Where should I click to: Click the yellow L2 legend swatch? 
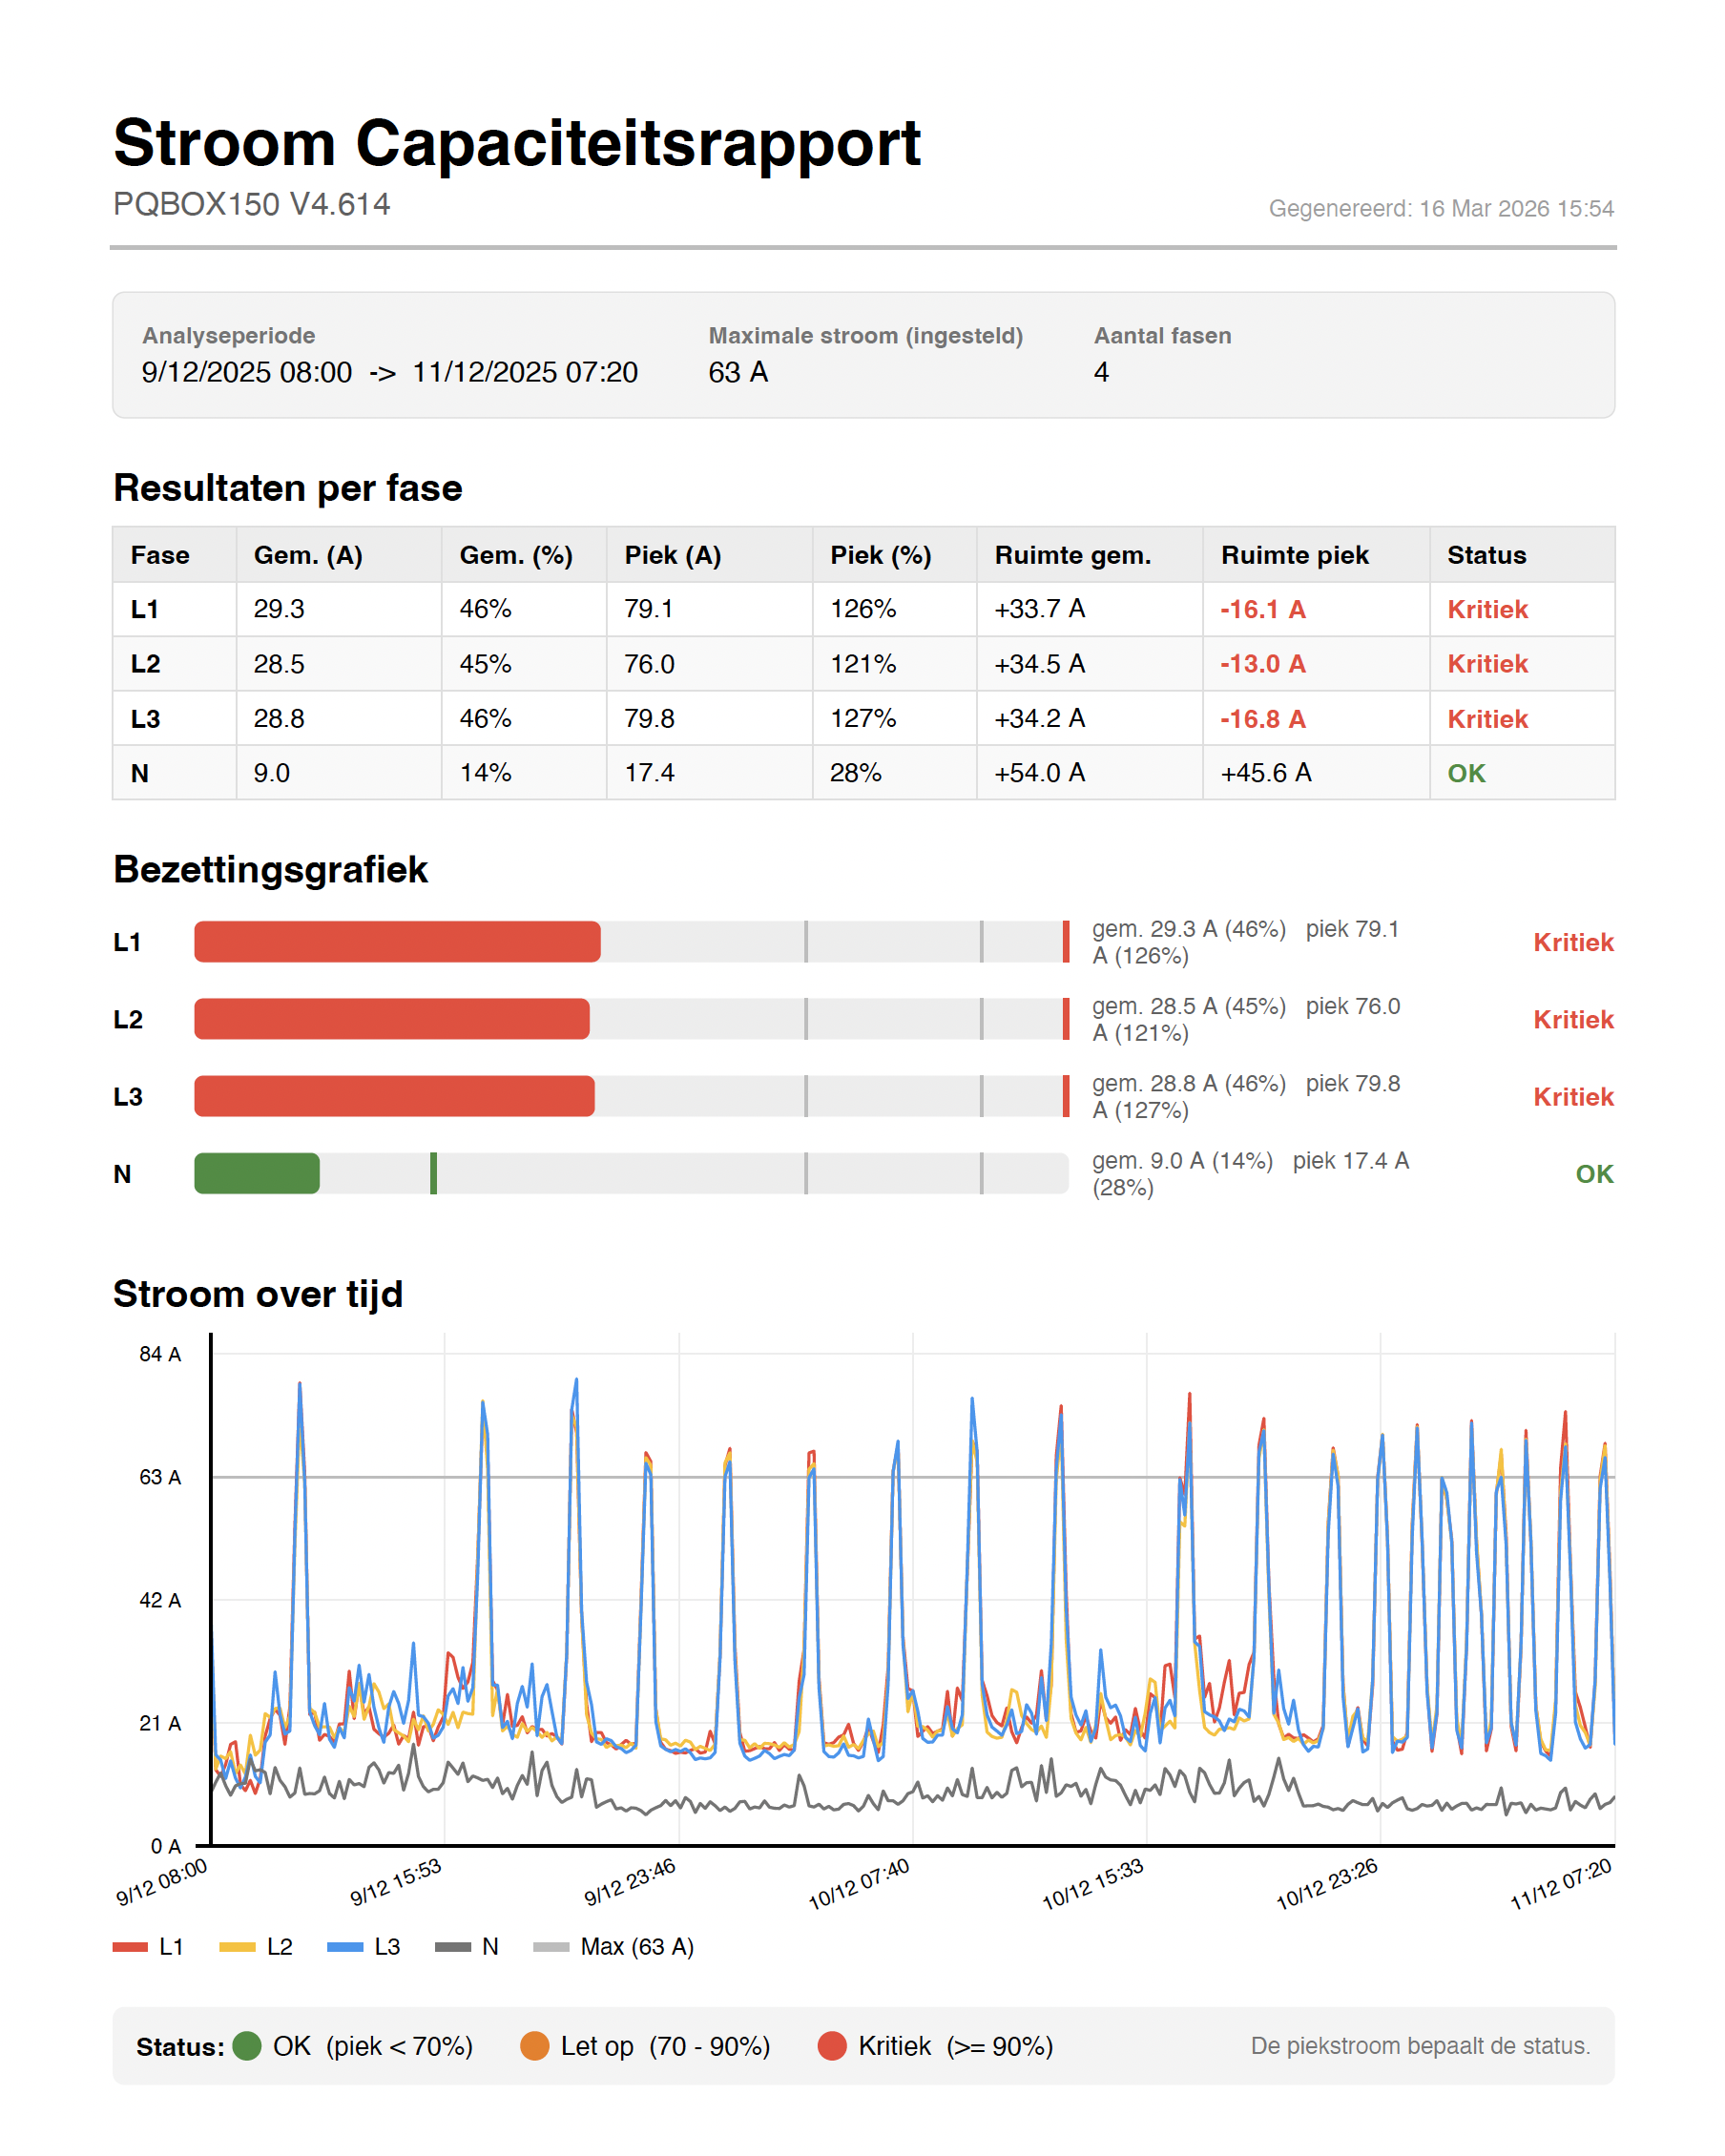[237, 1946]
